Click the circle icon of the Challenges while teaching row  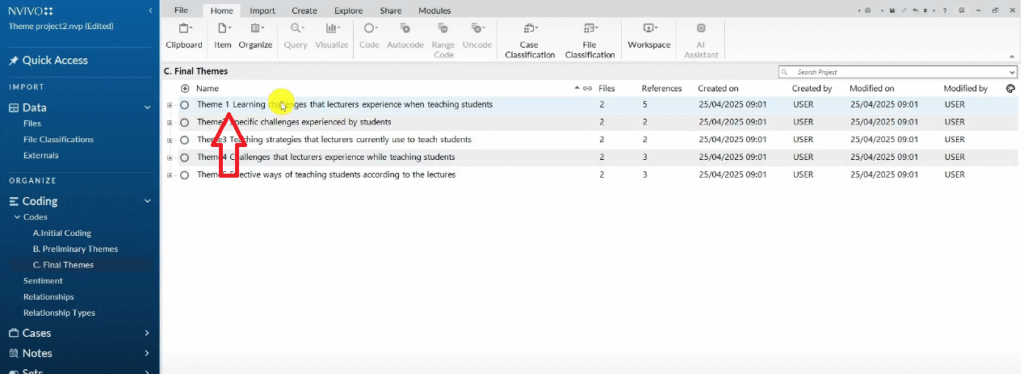click(185, 157)
